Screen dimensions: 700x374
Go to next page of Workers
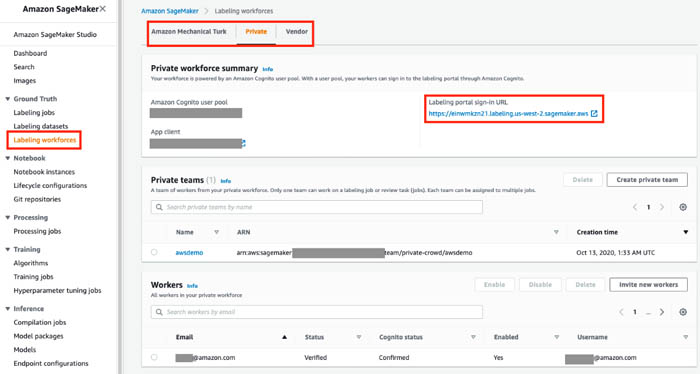[x=662, y=312]
